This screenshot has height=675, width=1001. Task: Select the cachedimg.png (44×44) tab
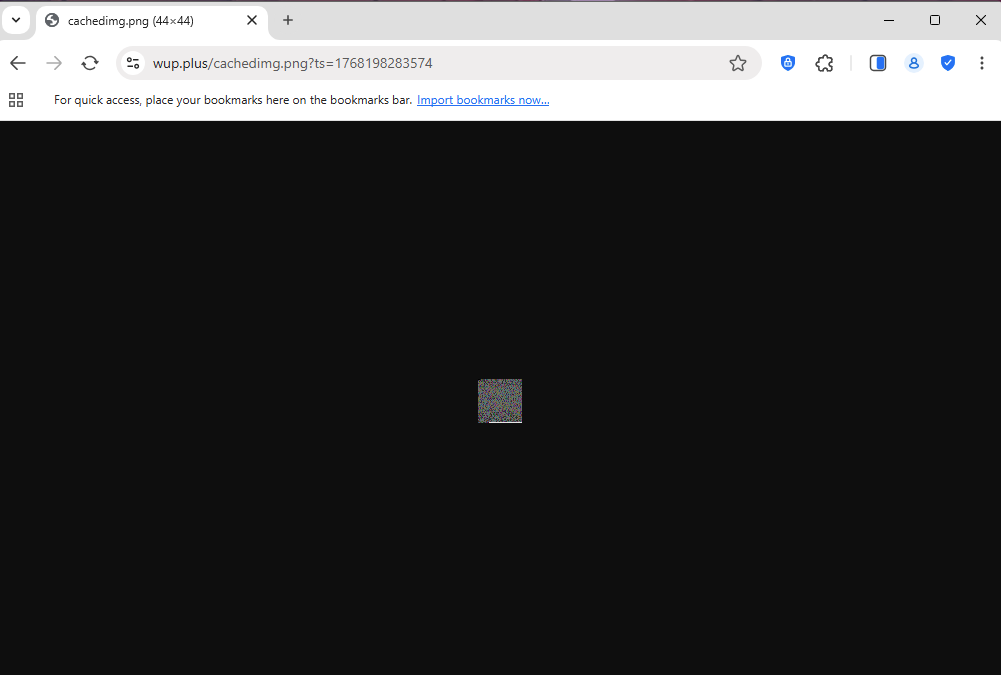point(140,21)
